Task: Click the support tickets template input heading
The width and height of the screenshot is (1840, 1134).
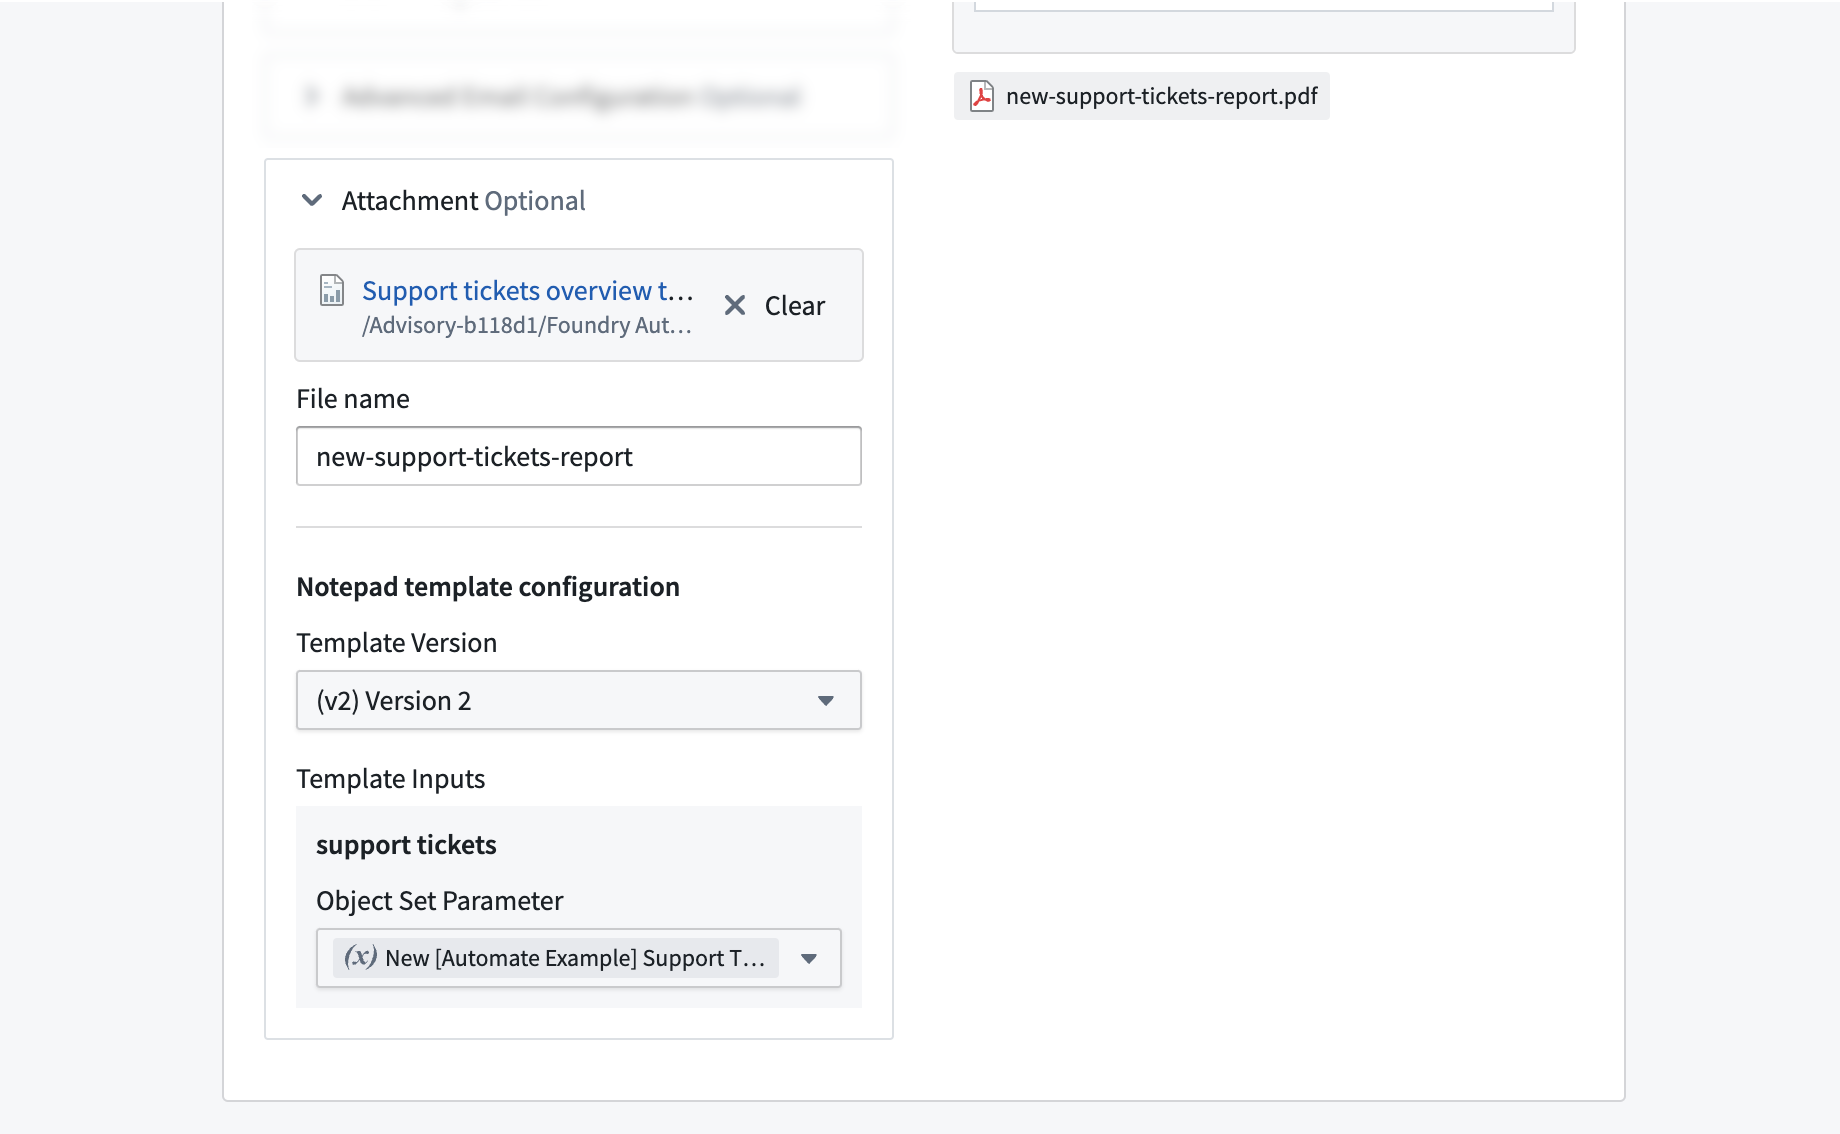Action: [406, 845]
